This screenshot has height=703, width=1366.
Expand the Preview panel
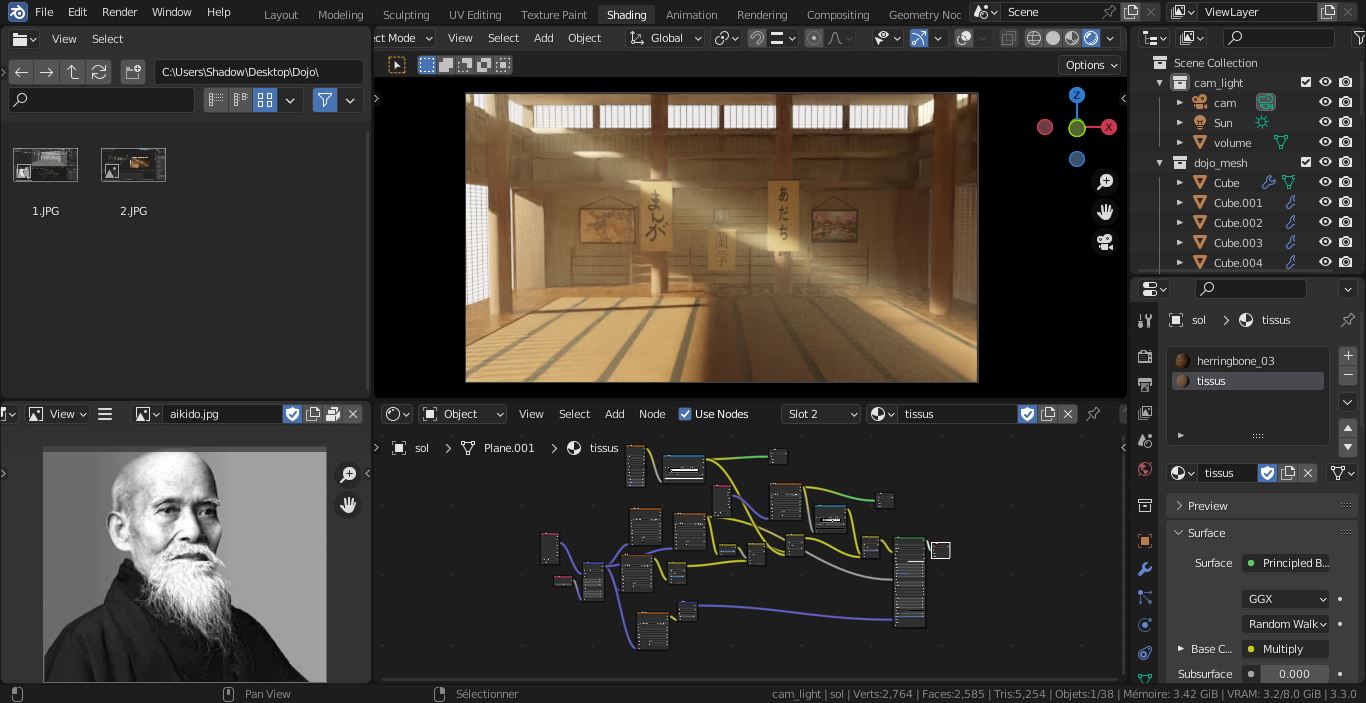click(1207, 506)
